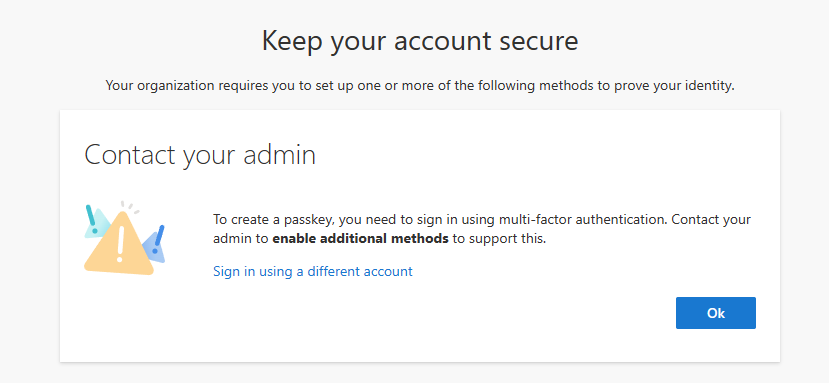
Task: Click the word admin starting the second message line
Action: [233, 239]
